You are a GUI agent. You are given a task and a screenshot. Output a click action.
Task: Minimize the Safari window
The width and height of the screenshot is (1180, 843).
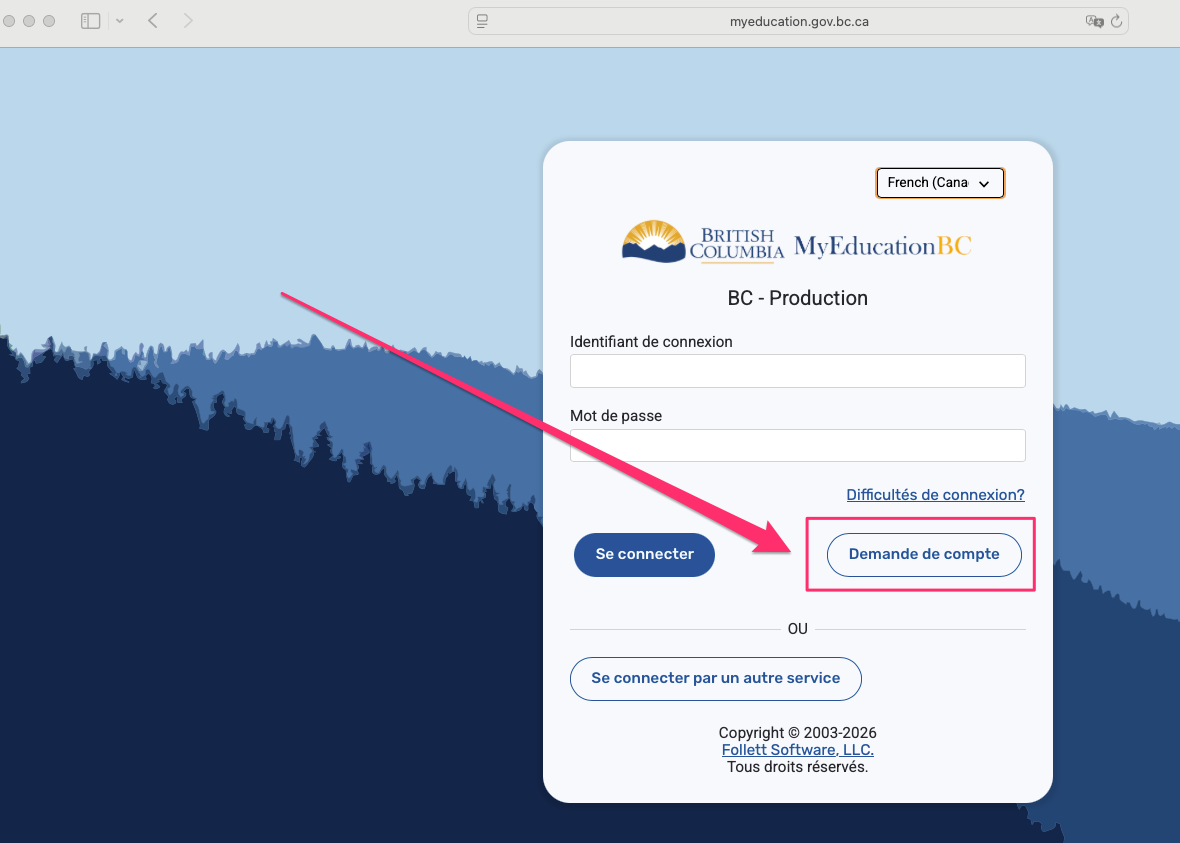coord(29,21)
